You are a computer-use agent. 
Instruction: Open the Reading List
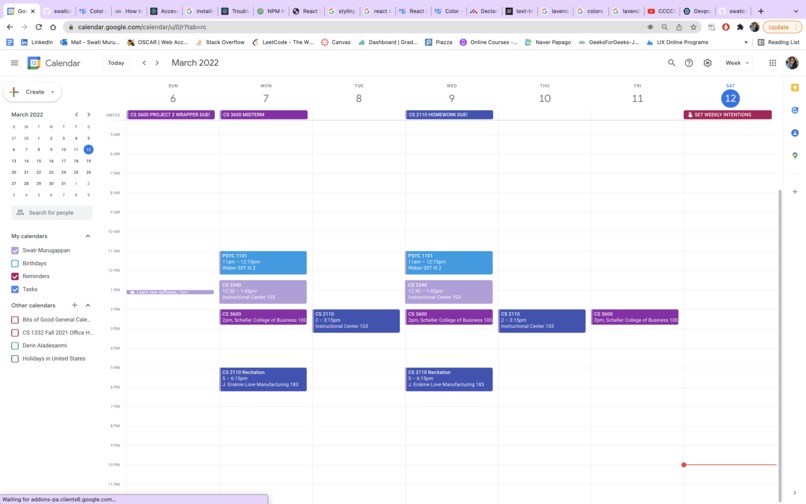coord(778,42)
